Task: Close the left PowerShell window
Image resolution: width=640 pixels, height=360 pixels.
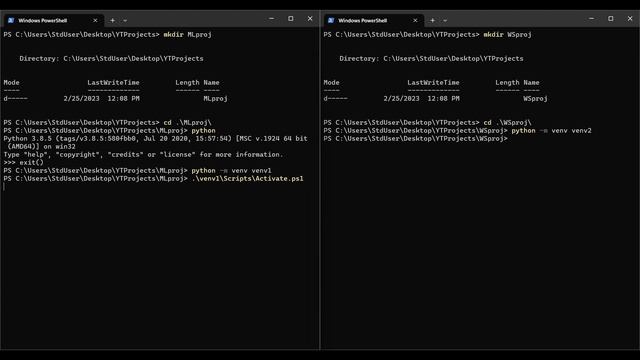Action: coord(310,19)
